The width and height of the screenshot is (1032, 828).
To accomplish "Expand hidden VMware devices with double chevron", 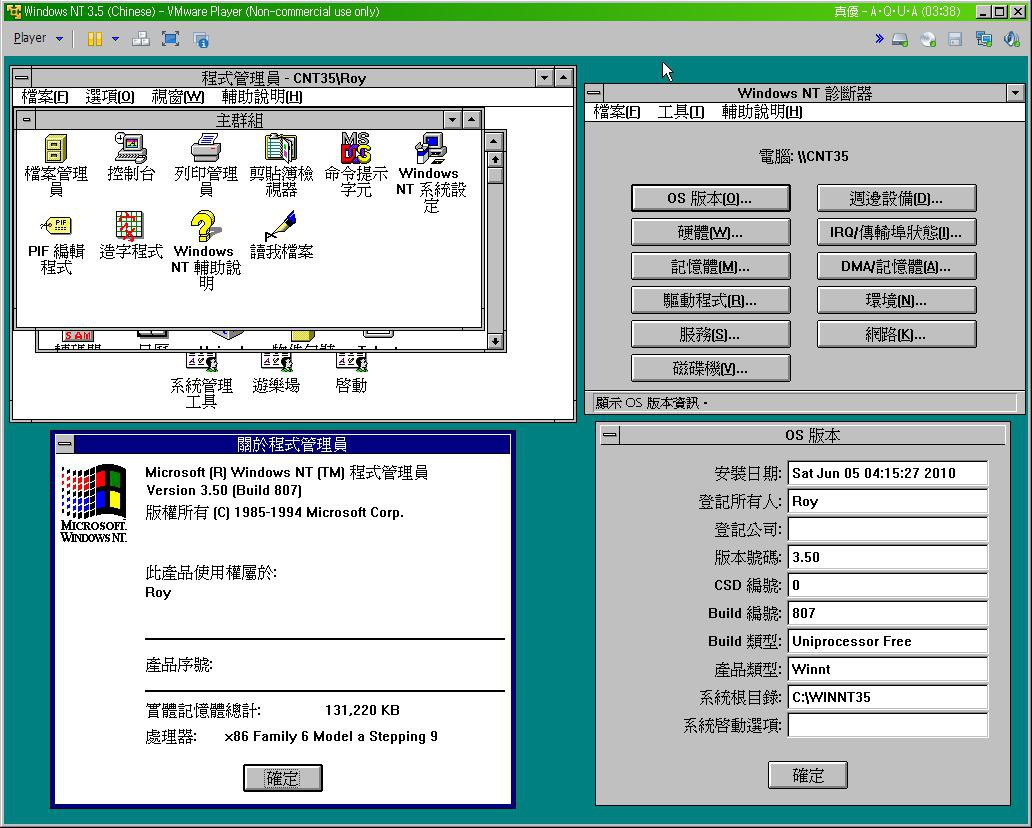I will (879, 39).
